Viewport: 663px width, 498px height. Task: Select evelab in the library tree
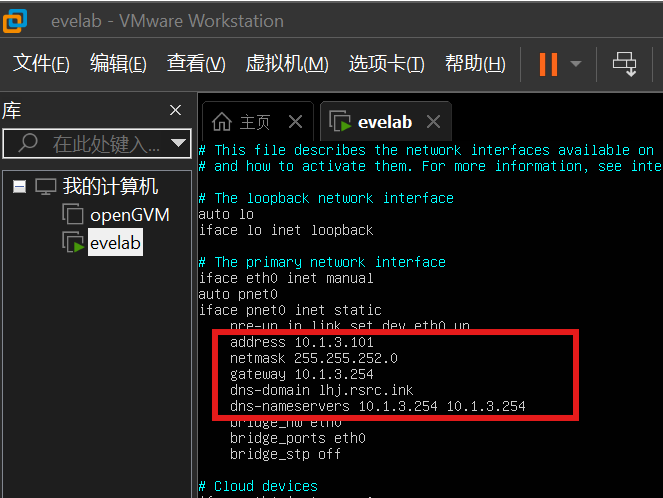click(115, 241)
